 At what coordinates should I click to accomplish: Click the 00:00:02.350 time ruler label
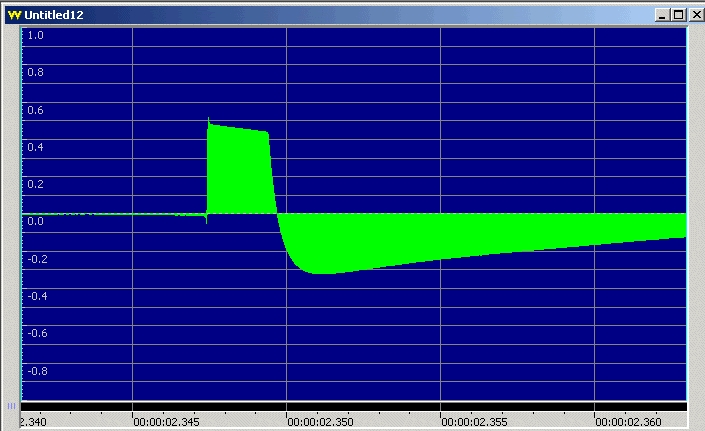pyautogui.click(x=323, y=422)
